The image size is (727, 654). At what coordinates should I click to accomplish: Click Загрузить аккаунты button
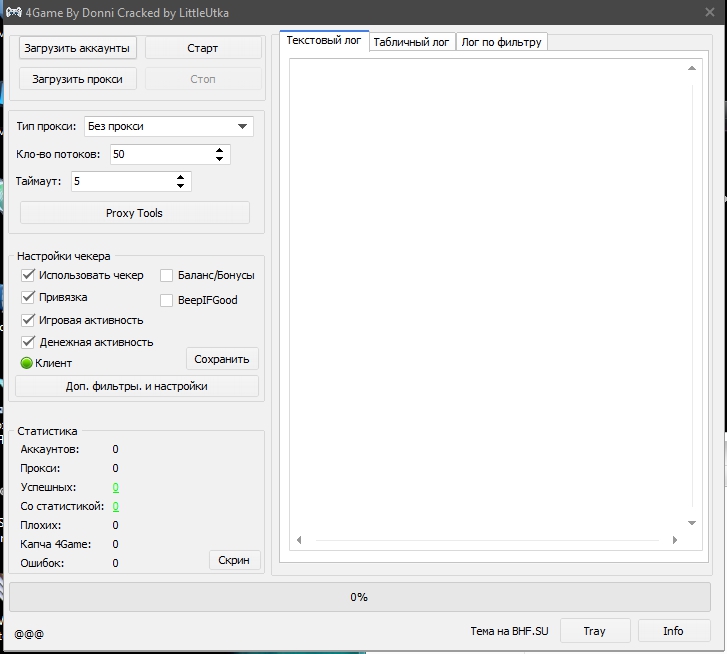tap(77, 48)
